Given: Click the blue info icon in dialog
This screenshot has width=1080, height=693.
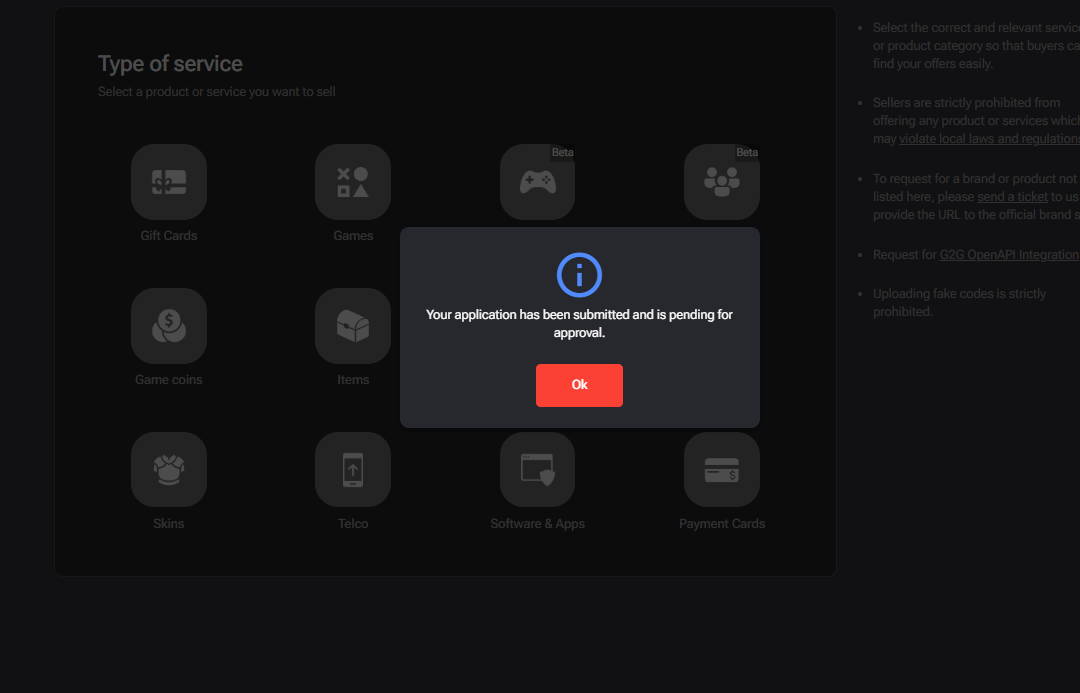Looking at the screenshot, I should click(579, 275).
